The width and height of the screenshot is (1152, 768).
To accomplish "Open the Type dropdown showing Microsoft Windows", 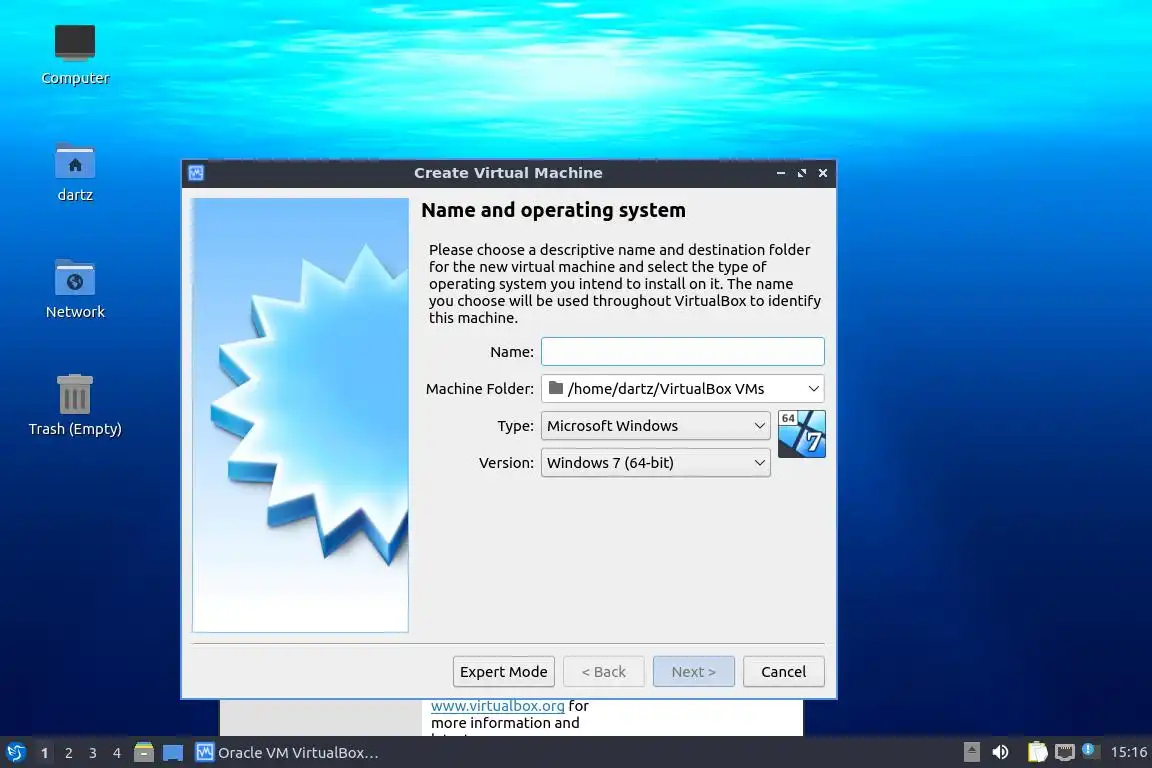I will 655,426.
